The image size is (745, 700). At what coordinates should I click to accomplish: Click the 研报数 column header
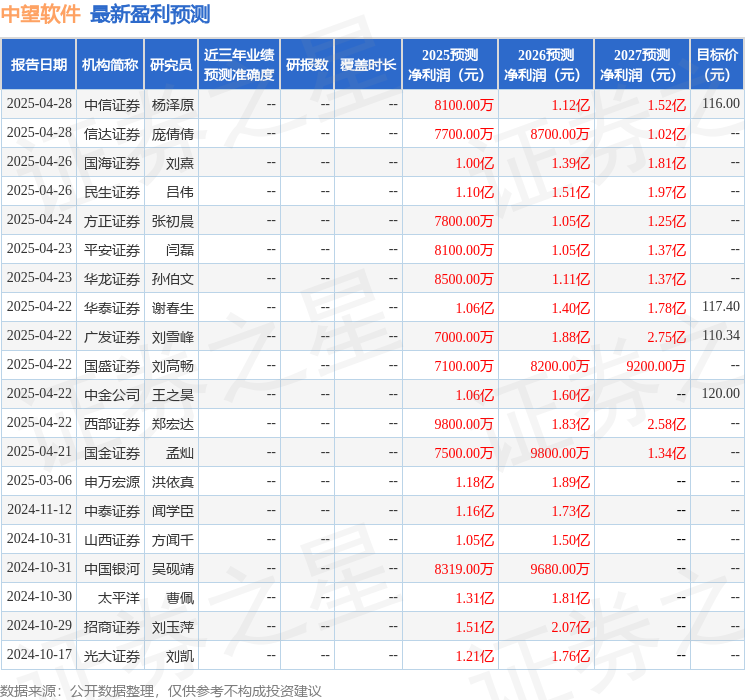(307, 64)
